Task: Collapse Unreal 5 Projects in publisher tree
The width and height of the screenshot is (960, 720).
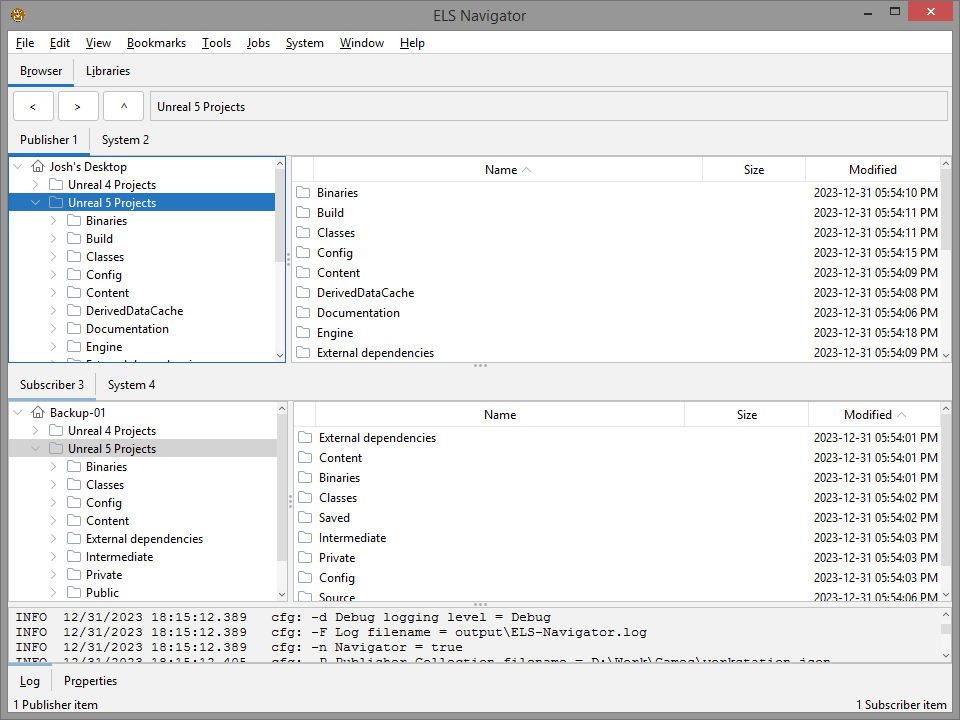Action: click(36, 203)
